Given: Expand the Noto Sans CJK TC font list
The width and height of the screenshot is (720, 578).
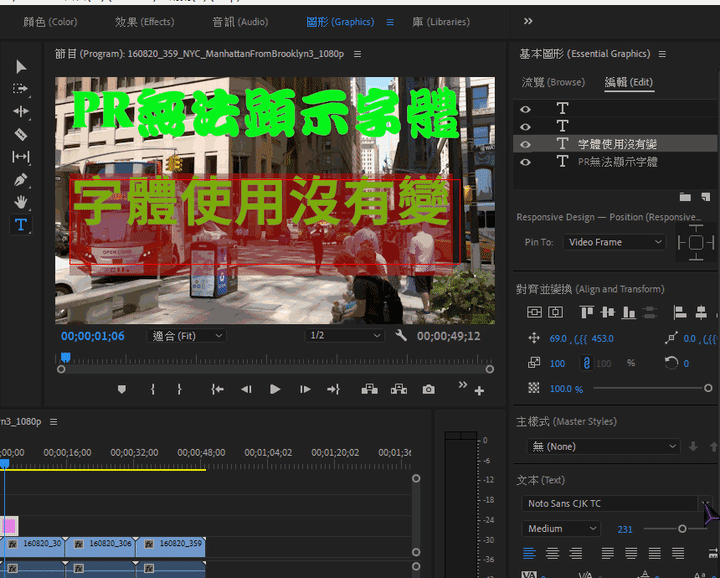Looking at the screenshot, I should pyautogui.click(x=704, y=504).
